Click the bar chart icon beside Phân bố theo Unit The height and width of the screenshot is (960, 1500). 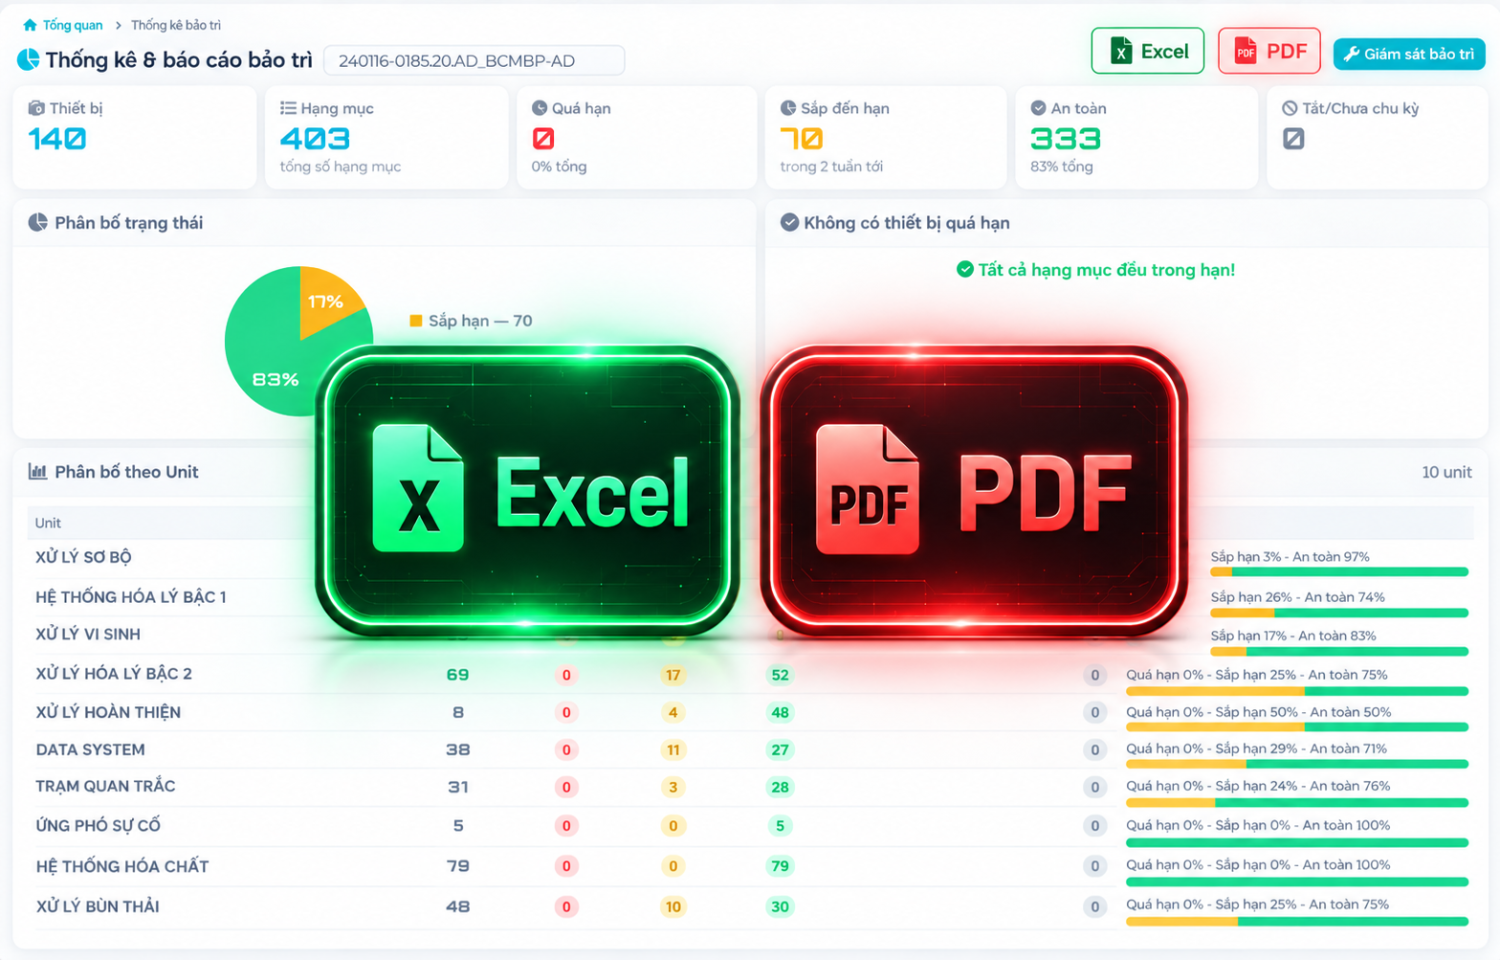click(38, 472)
